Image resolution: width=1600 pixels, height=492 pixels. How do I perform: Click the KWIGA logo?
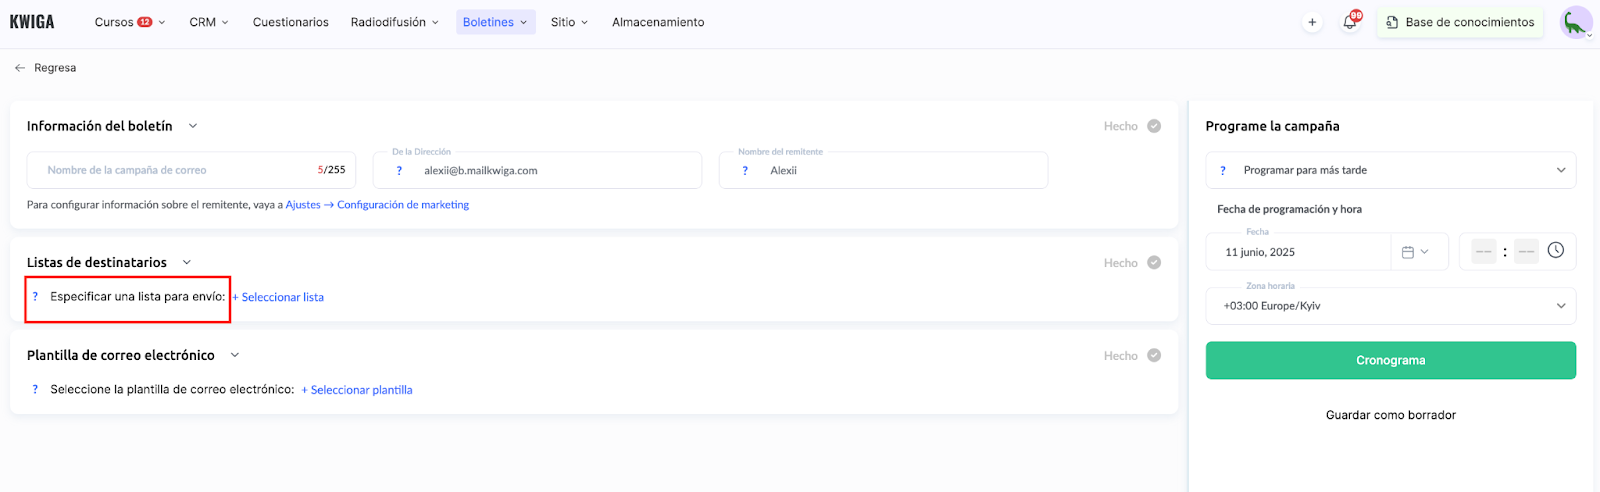click(32, 22)
